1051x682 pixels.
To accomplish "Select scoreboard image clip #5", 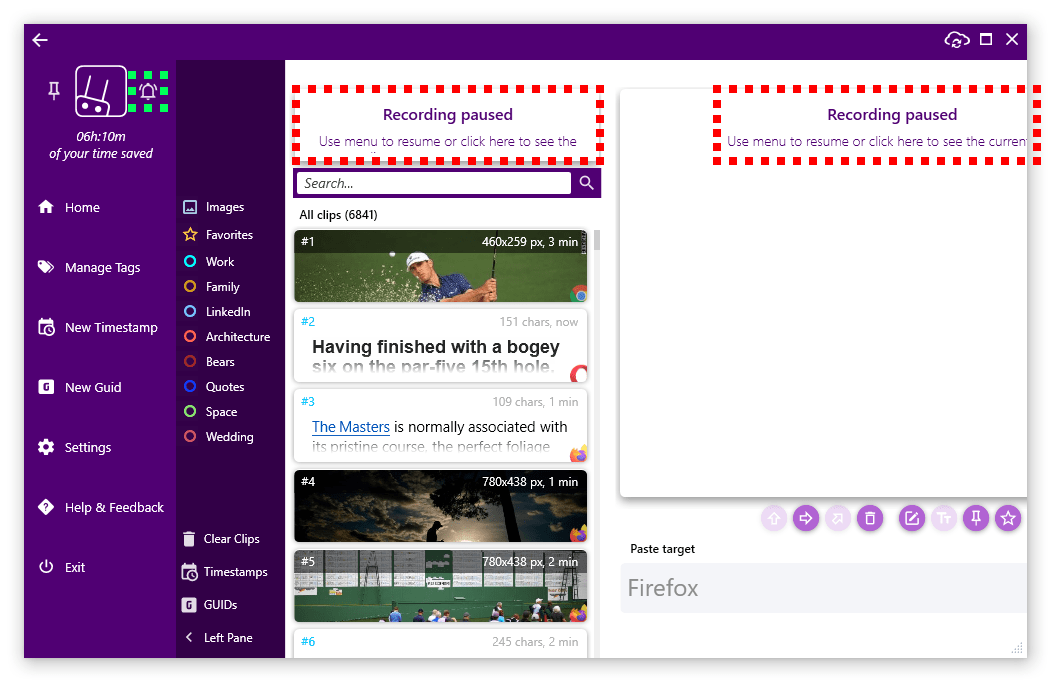I will pos(440,586).
